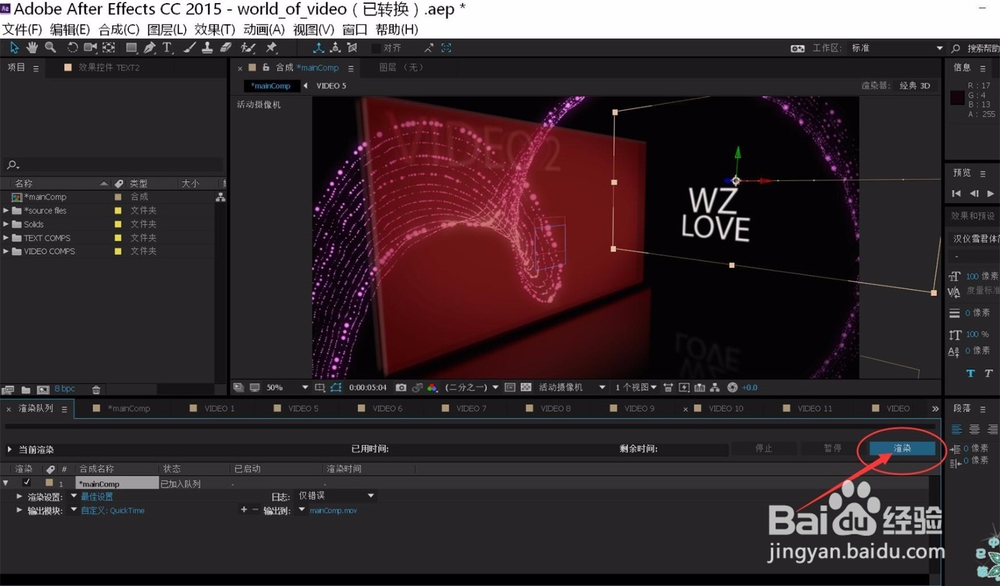This screenshot has height=586, width=1000.
Task: Open the channel and color management icon
Action: (x=432, y=387)
